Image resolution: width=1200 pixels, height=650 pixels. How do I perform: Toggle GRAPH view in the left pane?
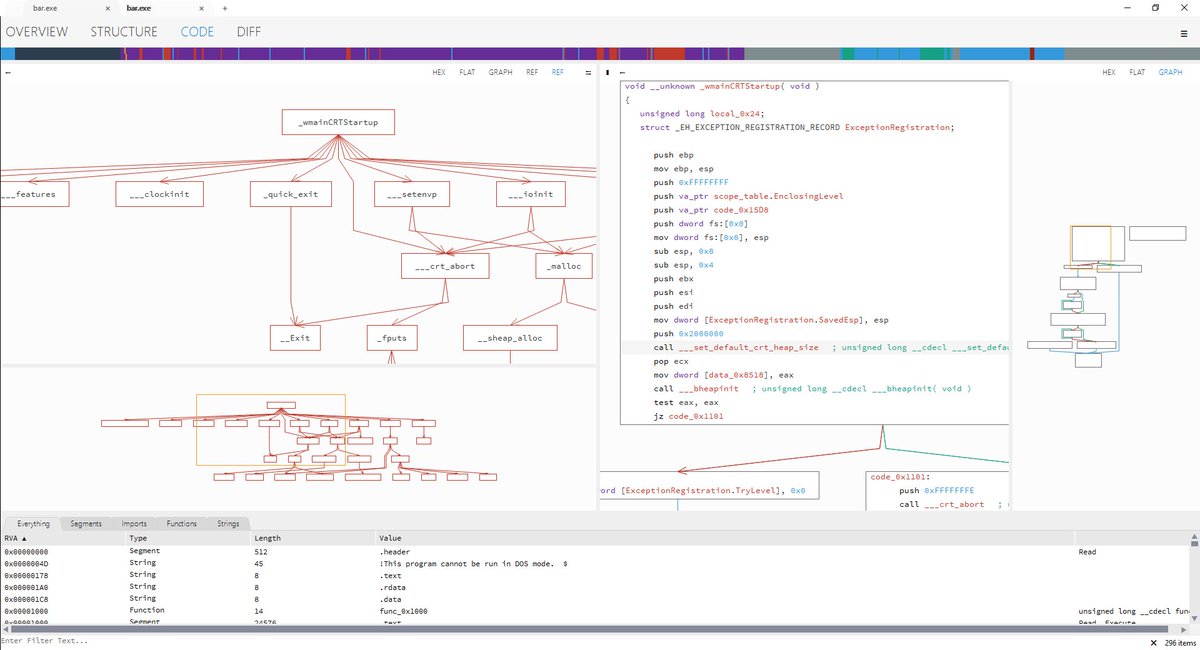[x=500, y=73]
